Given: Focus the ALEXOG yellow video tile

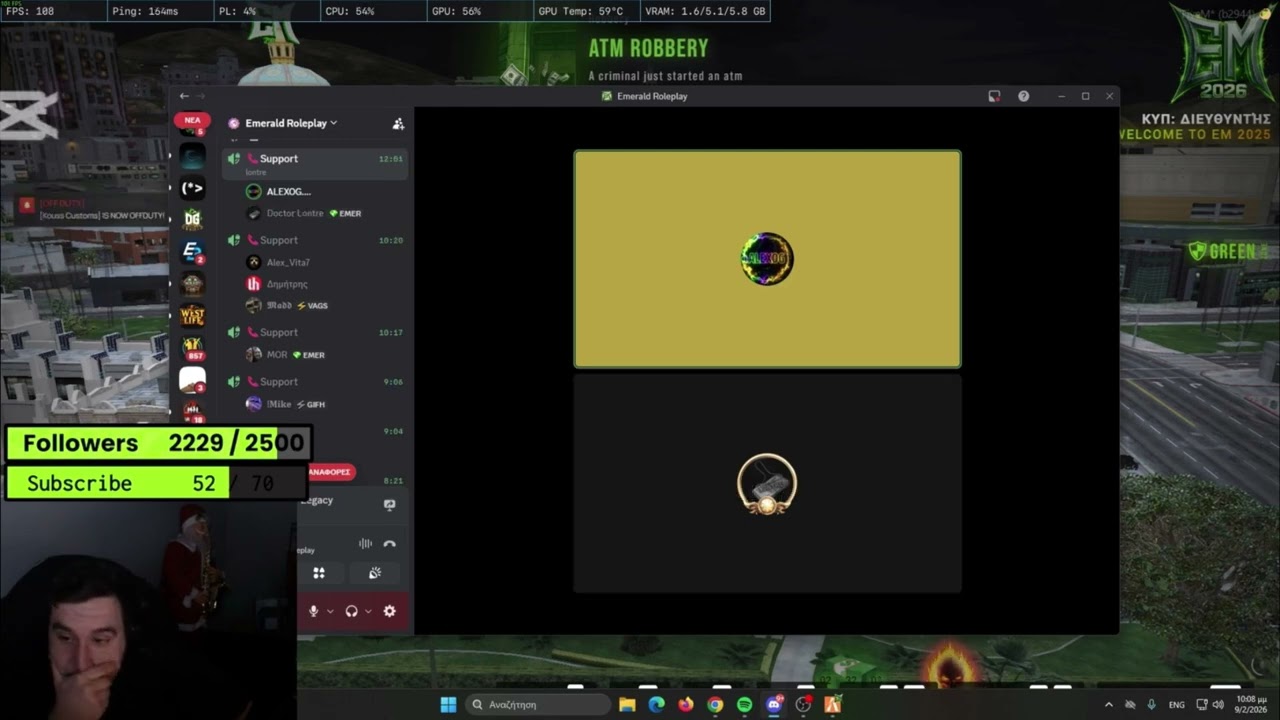Looking at the screenshot, I should 767,259.
